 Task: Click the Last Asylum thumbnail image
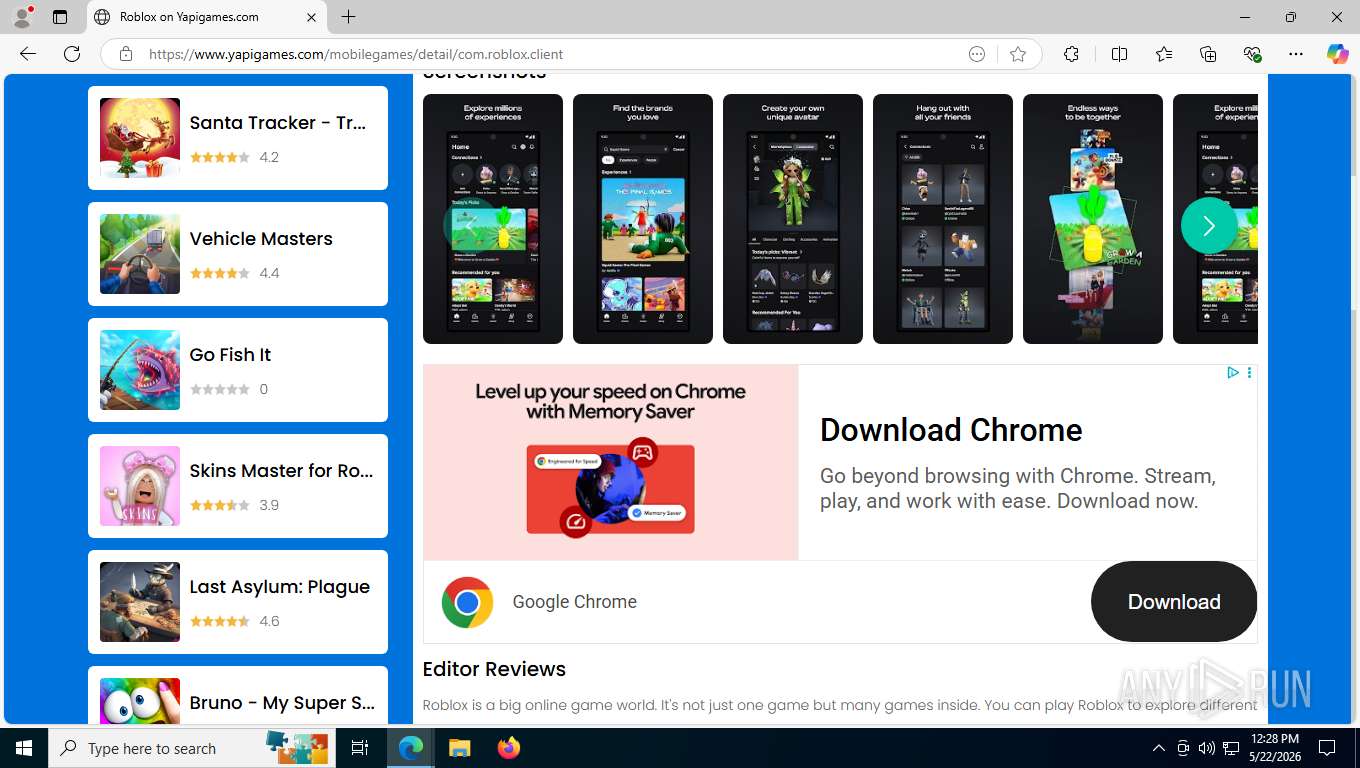pyautogui.click(x=140, y=602)
